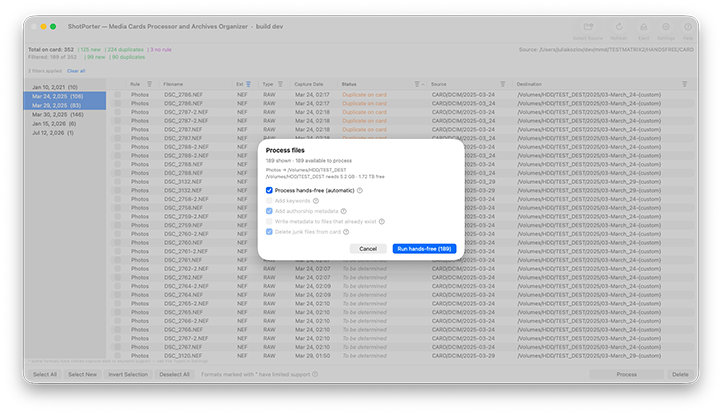The width and height of the screenshot is (722, 414).
Task: Open the Rule column filter
Action: [149, 84]
